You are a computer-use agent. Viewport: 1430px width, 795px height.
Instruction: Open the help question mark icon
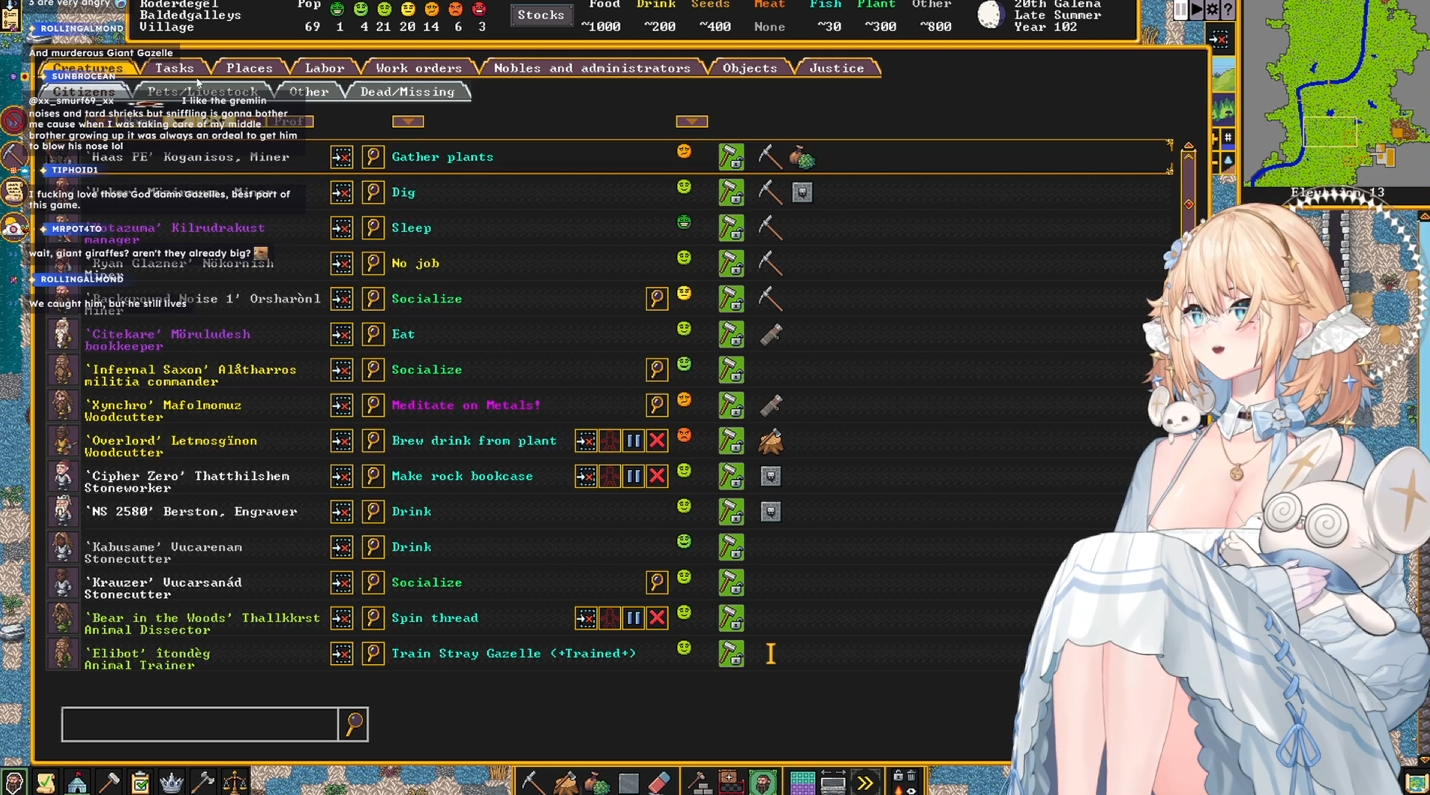[x=1228, y=10]
